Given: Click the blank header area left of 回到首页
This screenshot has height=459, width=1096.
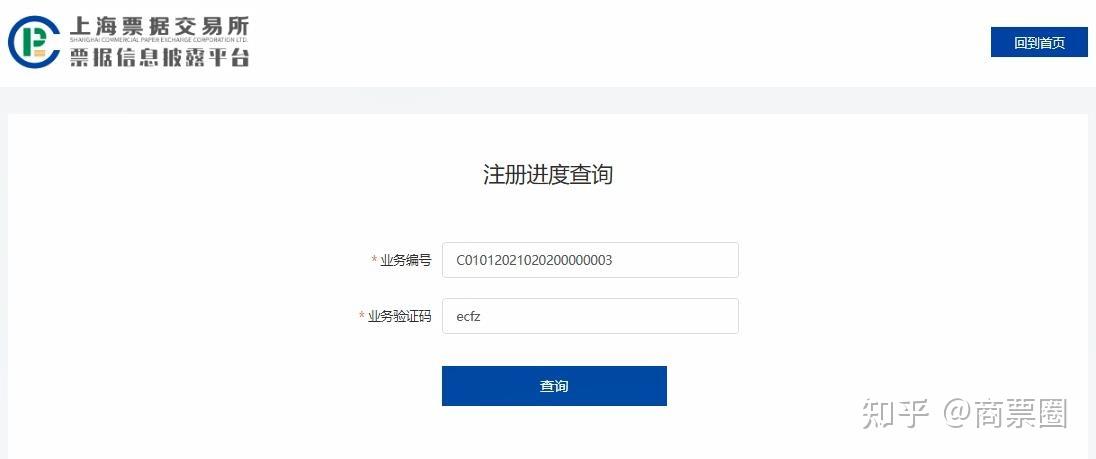Looking at the screenshot, I should tap(615, 42).
